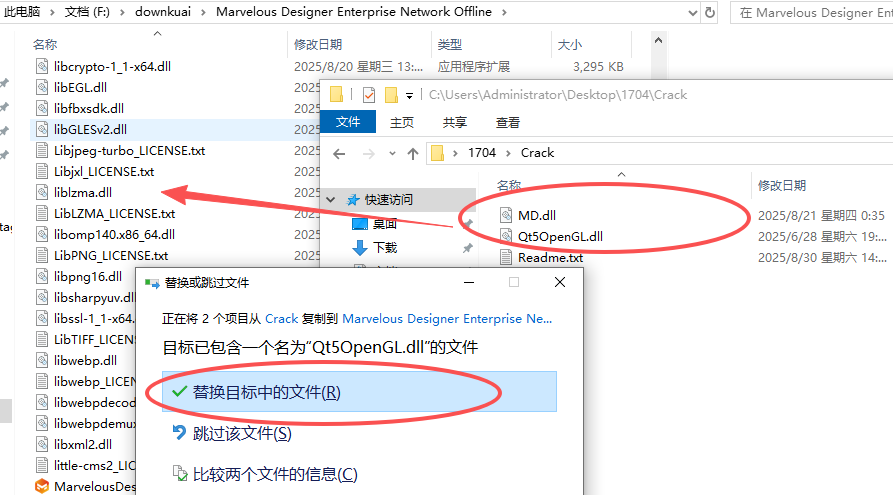Expand the chevron between 1704 and Crack
The width and height of the screenshot is (893, 495).
pos(508,153)
